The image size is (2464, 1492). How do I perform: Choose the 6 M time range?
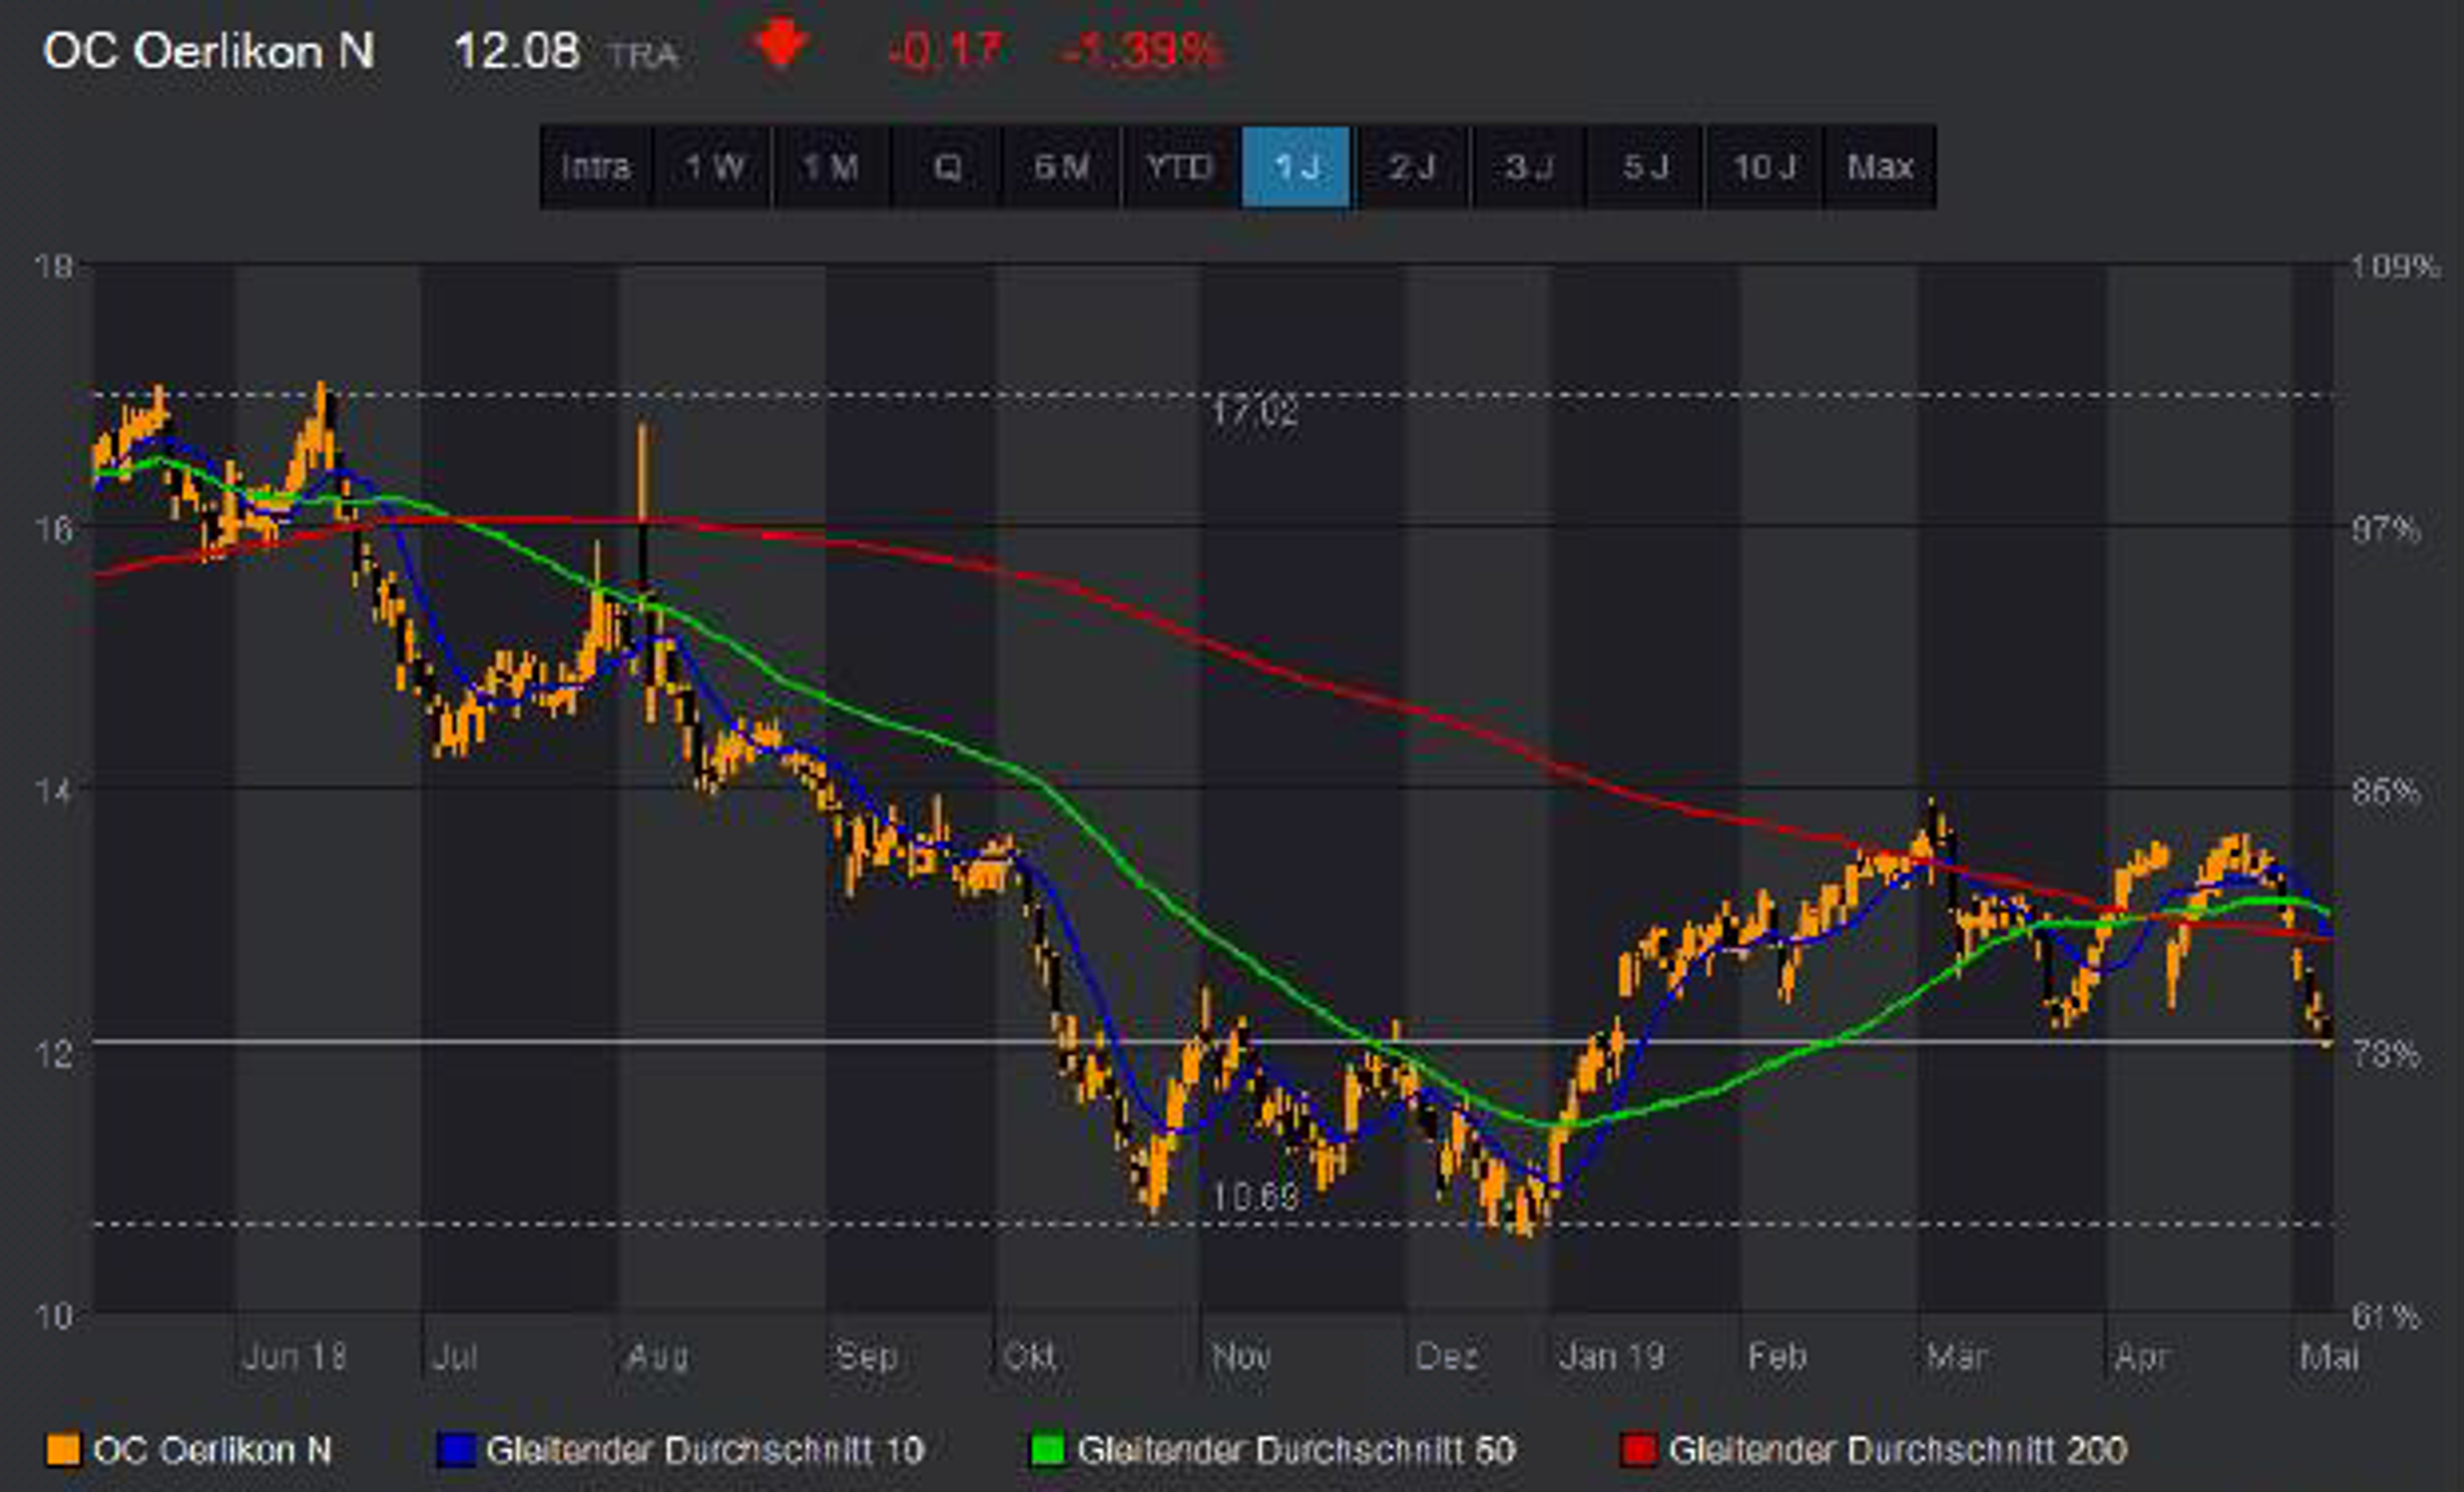(x=1062, y=167)
